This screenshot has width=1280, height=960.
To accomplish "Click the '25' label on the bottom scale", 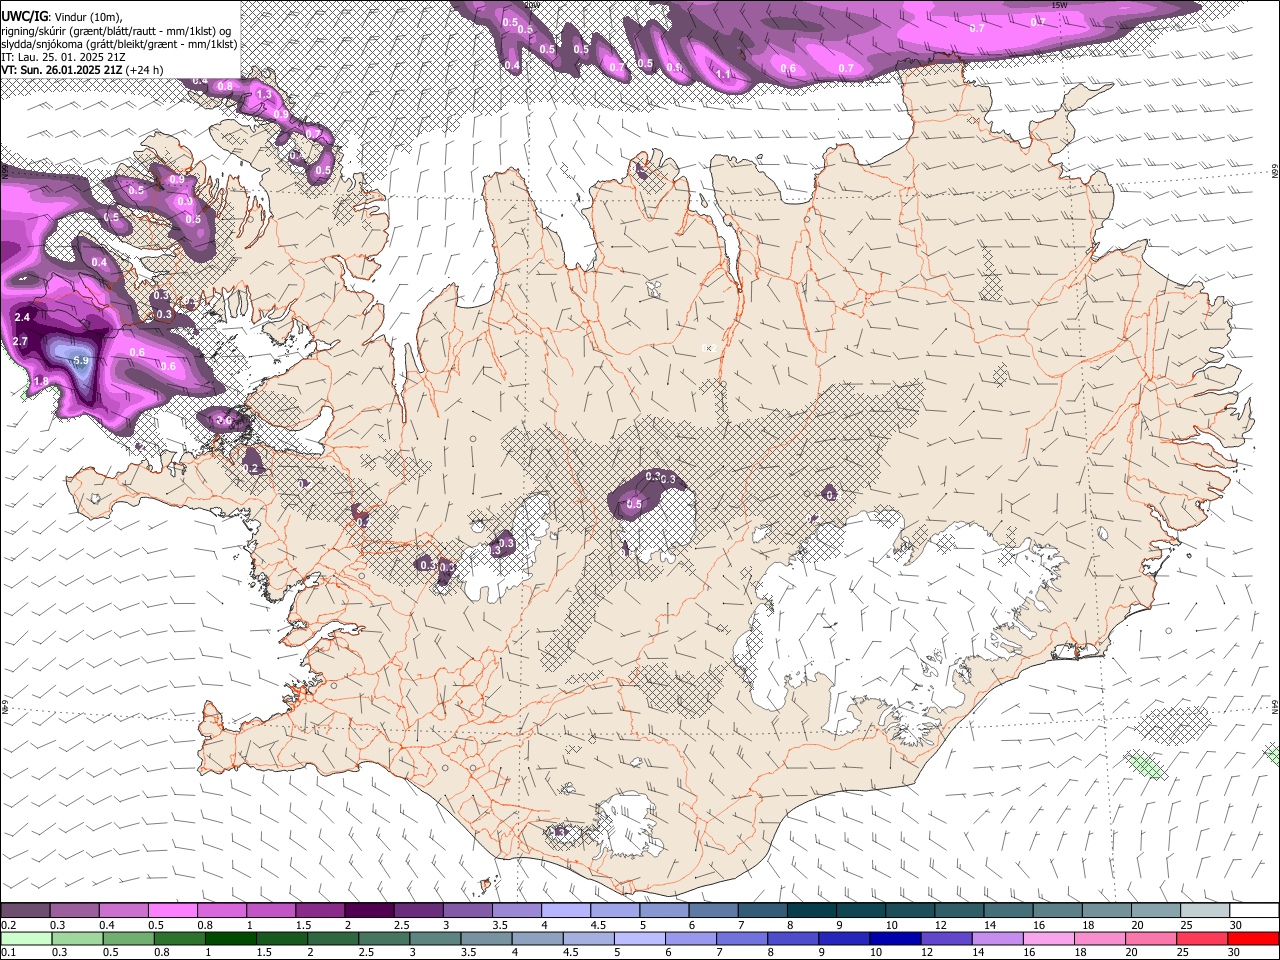I will [x=1182, y=952].
